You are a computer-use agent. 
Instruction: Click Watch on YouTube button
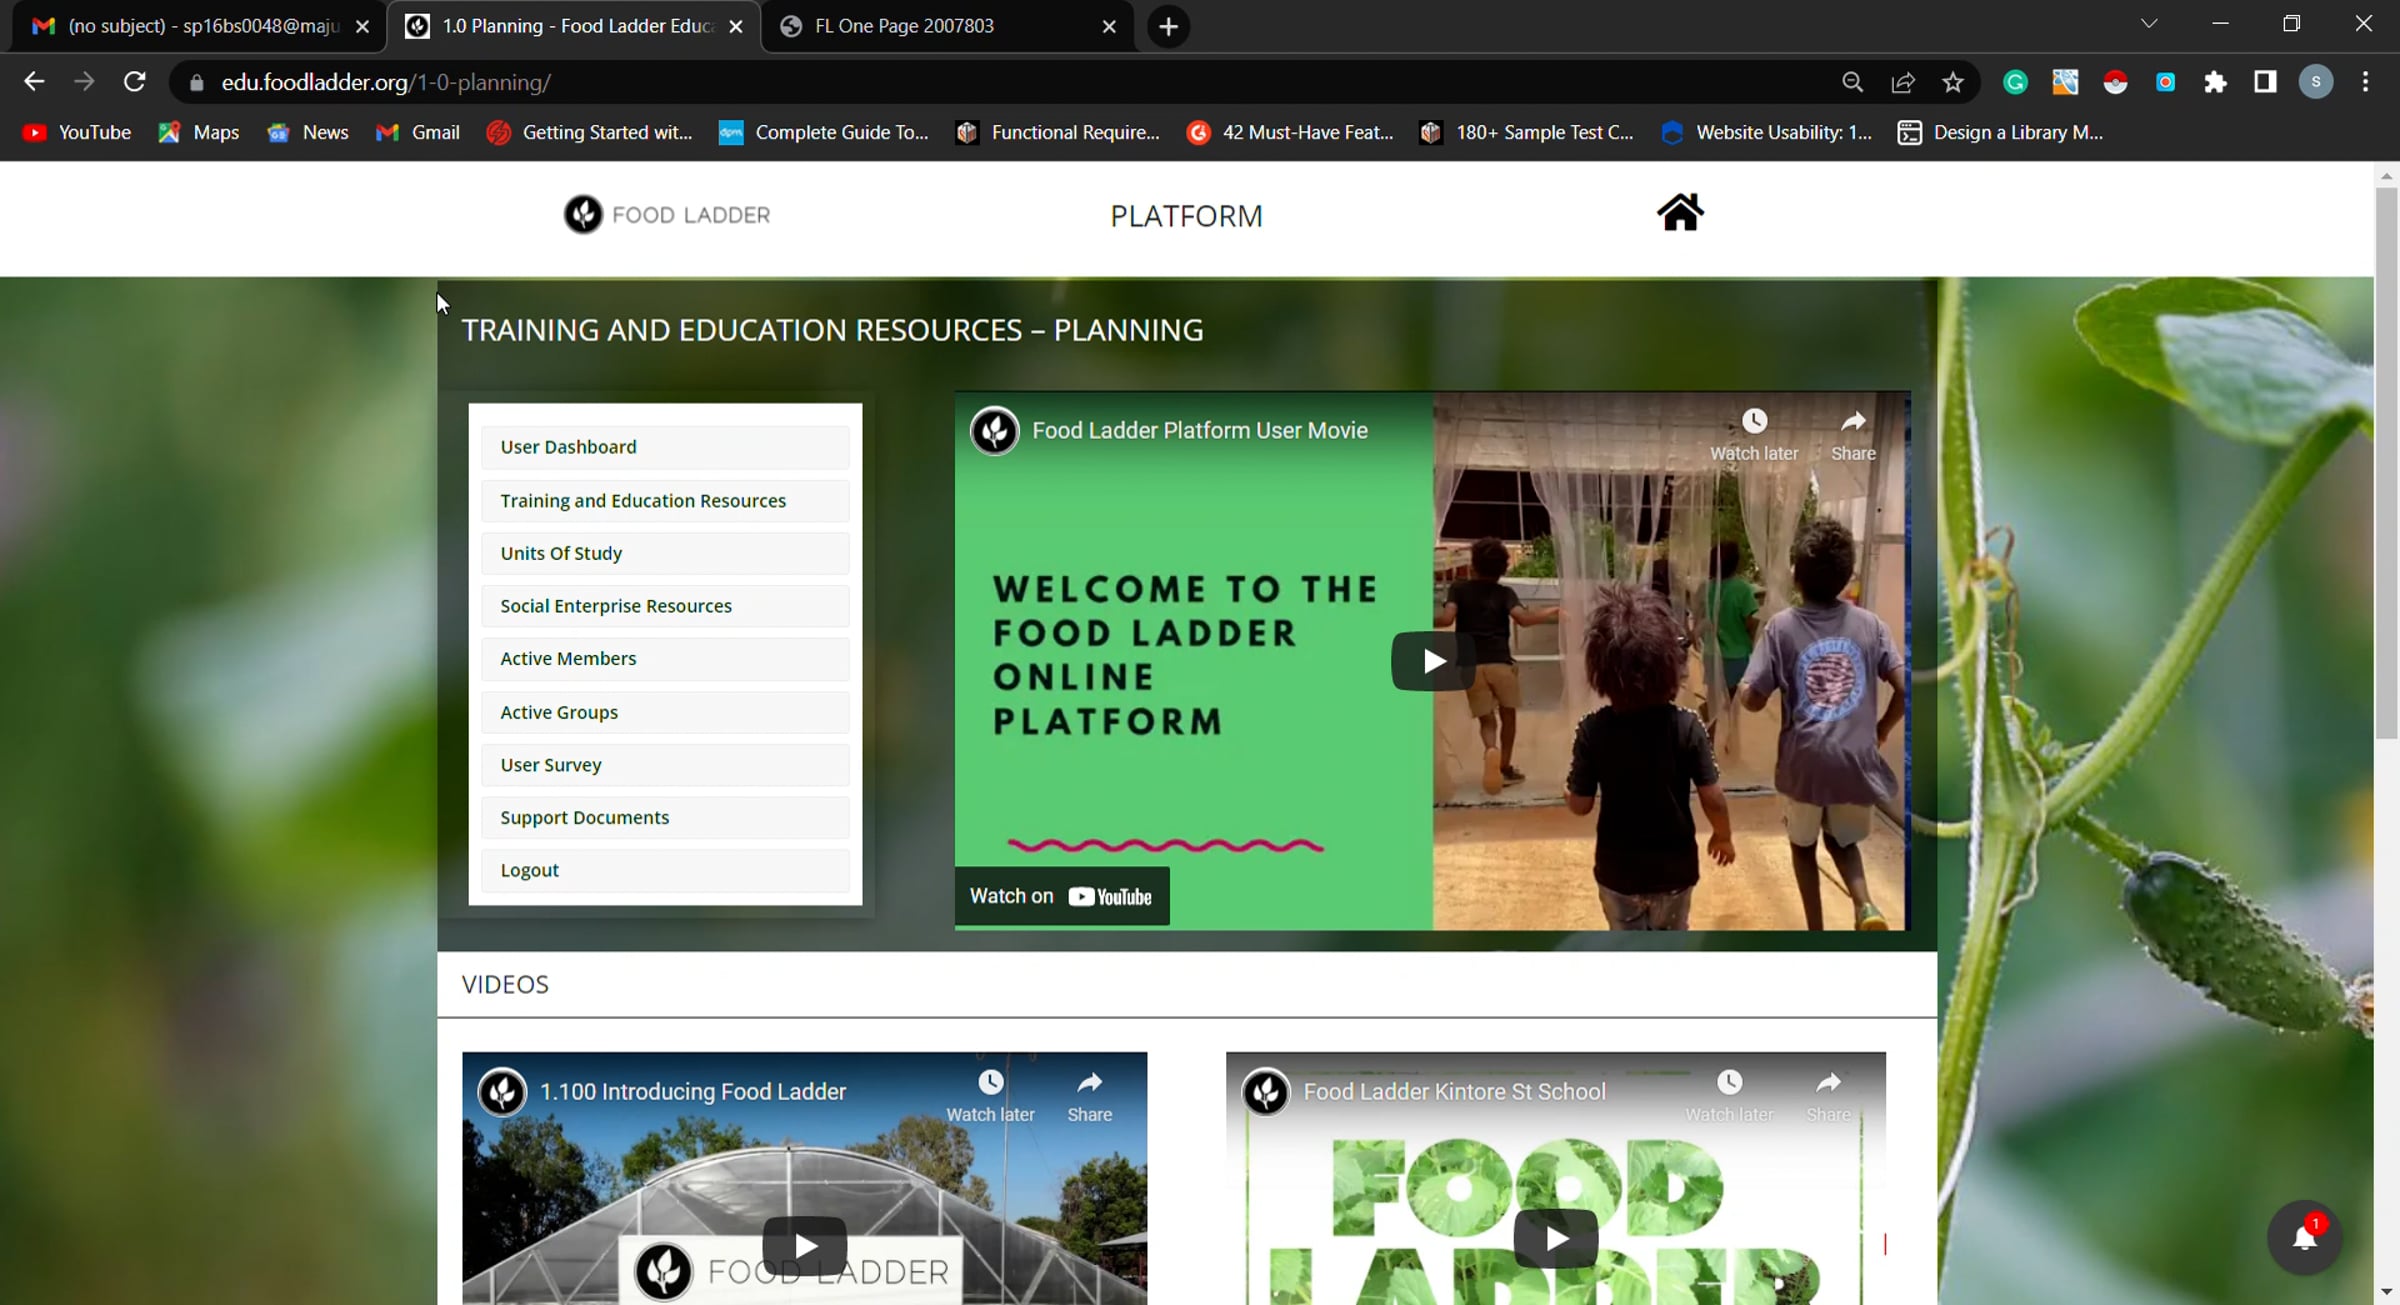[1061, 896]
